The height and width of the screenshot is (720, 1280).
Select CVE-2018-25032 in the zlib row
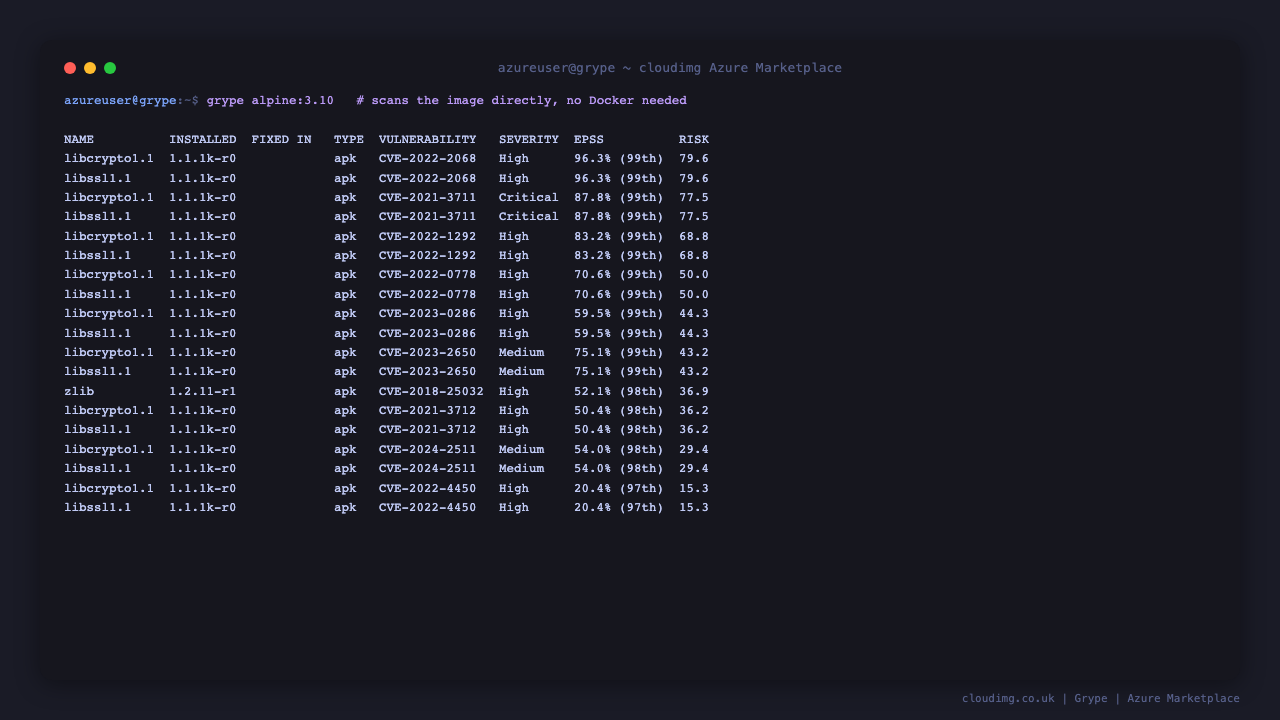tap(431, 392)
